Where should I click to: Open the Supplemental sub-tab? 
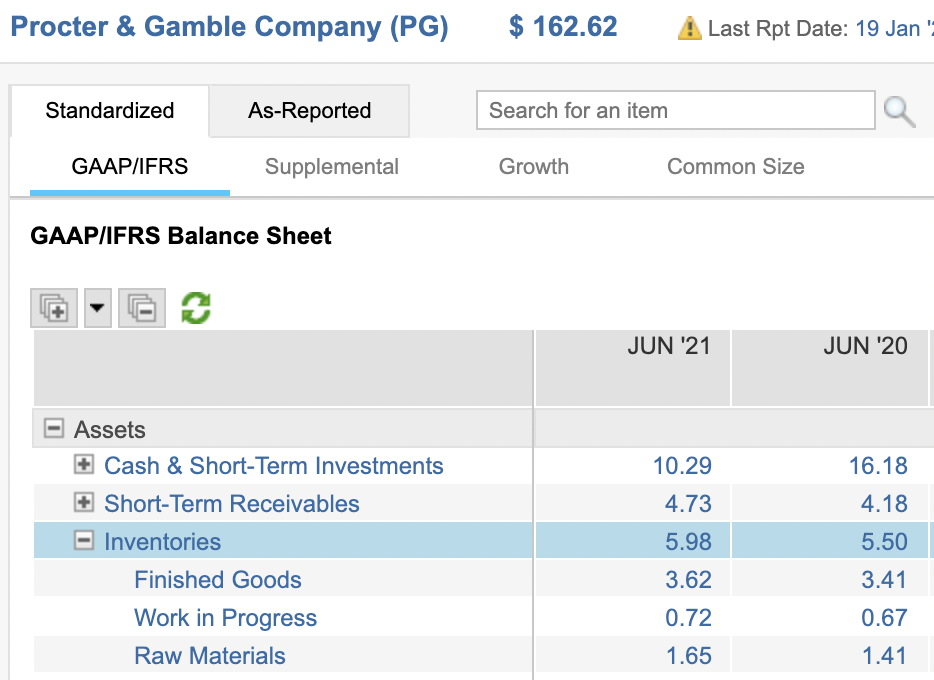click(x=331, y=167)
